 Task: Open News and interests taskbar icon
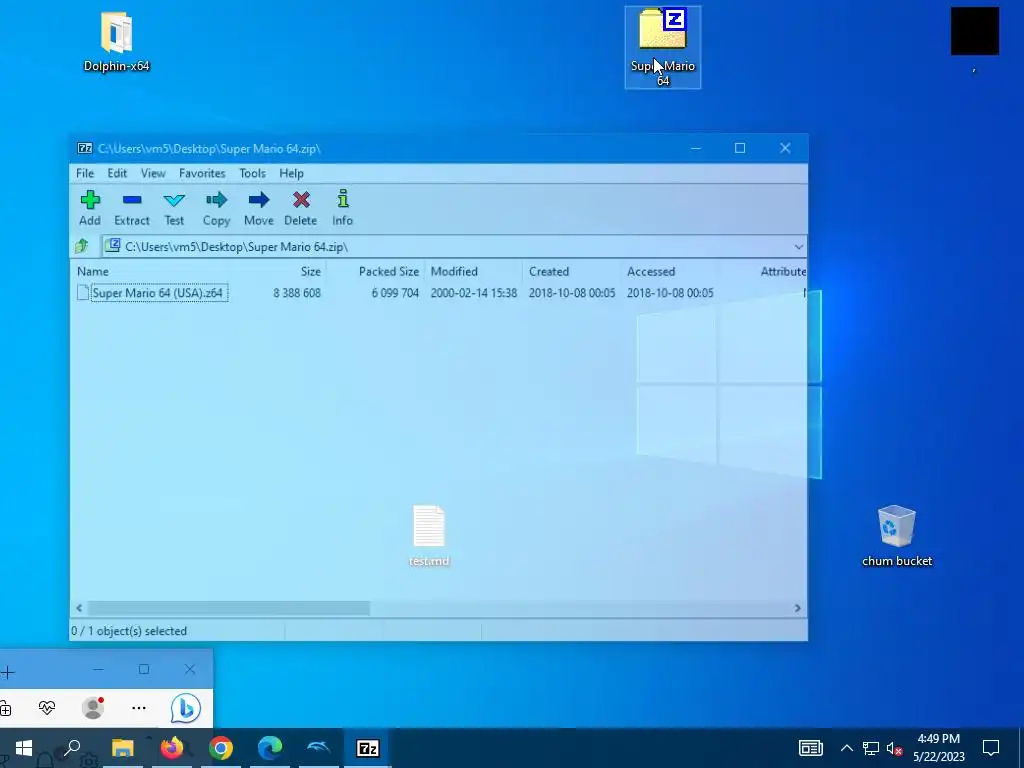[x=810, y=748]
